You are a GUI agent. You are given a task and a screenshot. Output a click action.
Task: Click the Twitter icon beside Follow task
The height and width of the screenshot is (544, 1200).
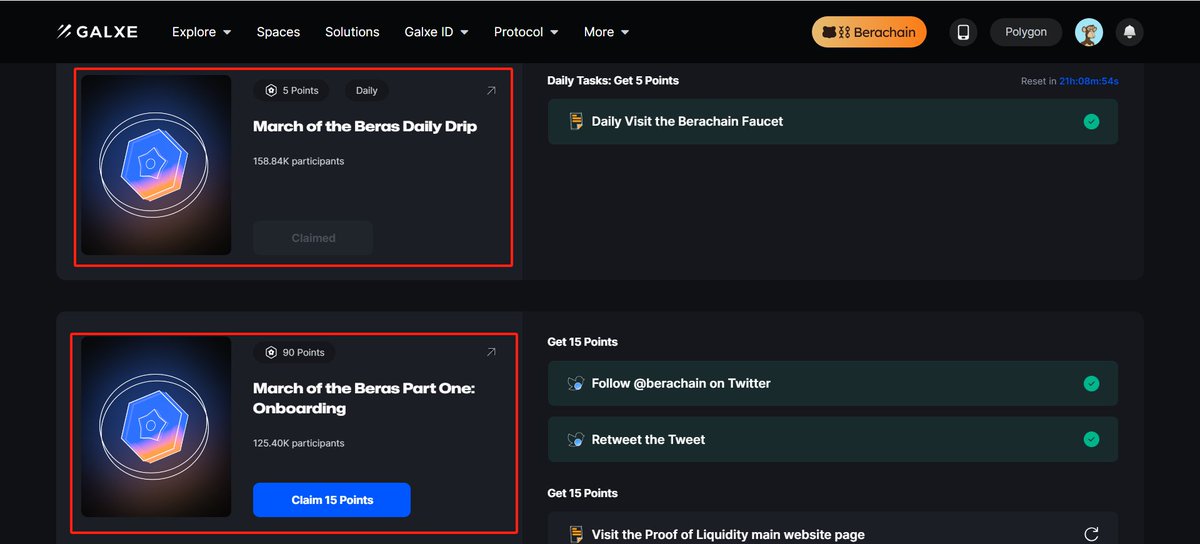click(x=576, y=383)
